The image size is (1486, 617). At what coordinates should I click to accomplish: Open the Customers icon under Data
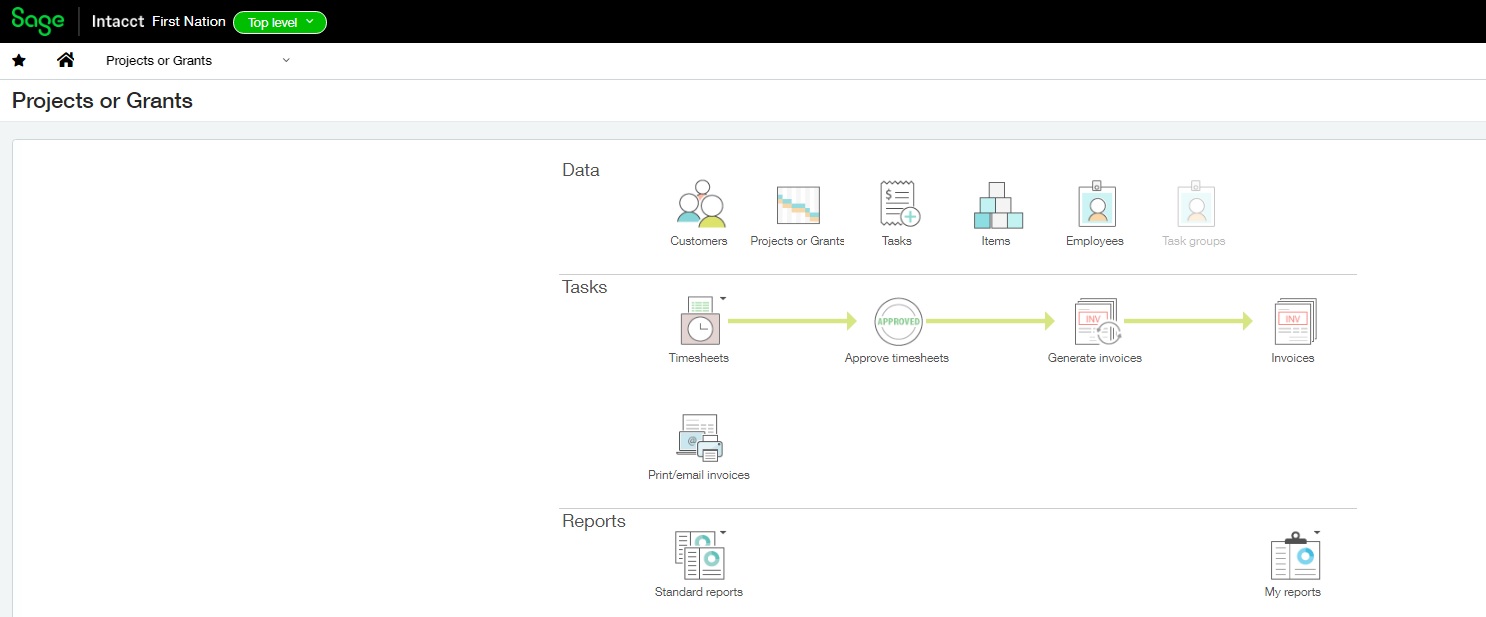point(698,205)
